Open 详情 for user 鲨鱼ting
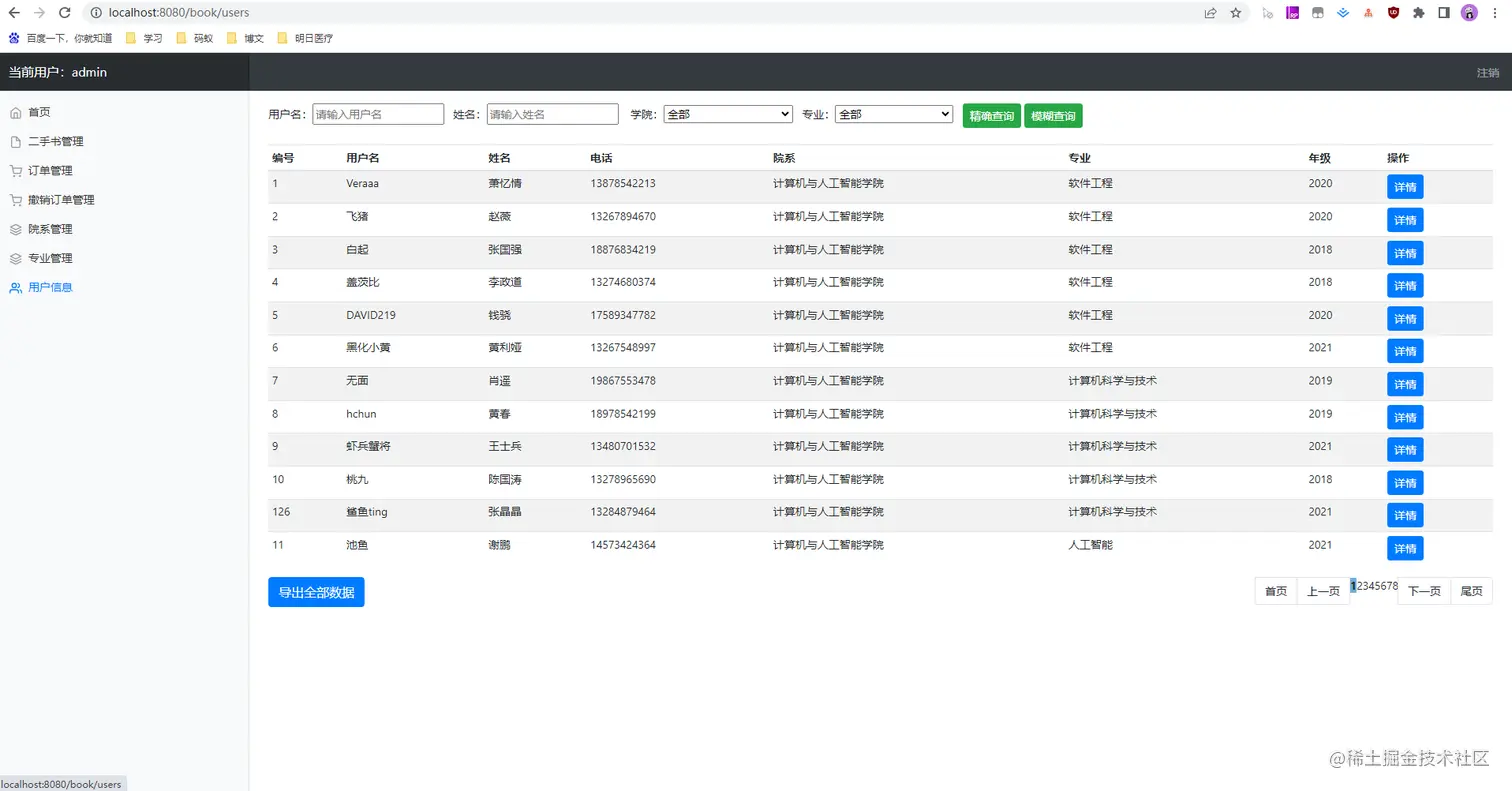Viewport: 1512px width, 791px height. point(1405,515)
